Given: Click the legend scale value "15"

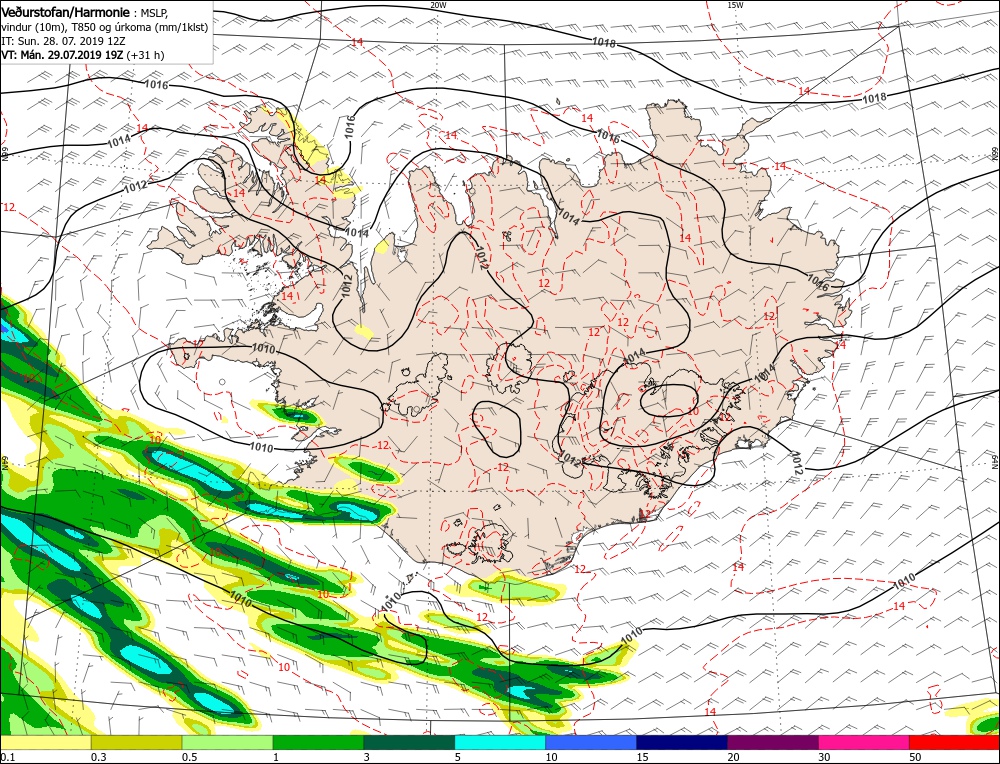Looking at the screenshot, I should 643,757.
